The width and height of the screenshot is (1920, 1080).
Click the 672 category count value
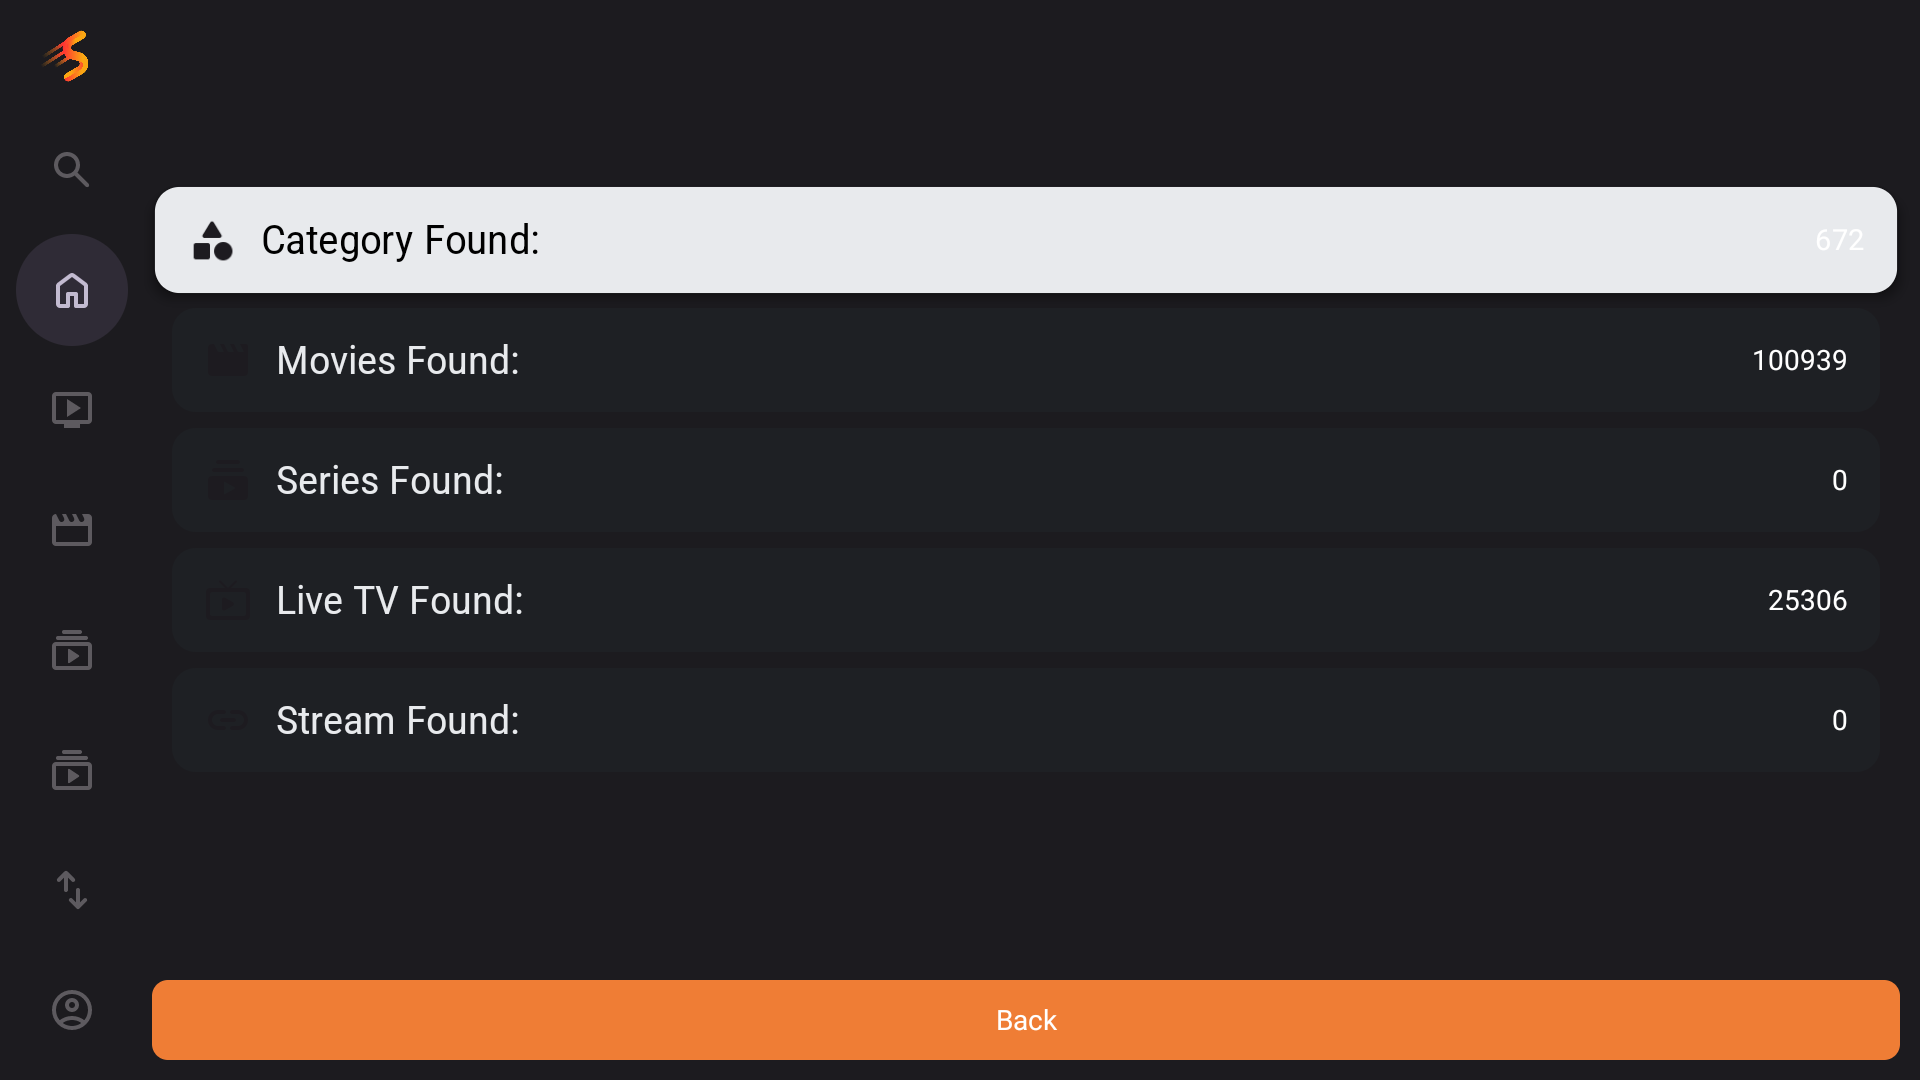(1839, 240)
